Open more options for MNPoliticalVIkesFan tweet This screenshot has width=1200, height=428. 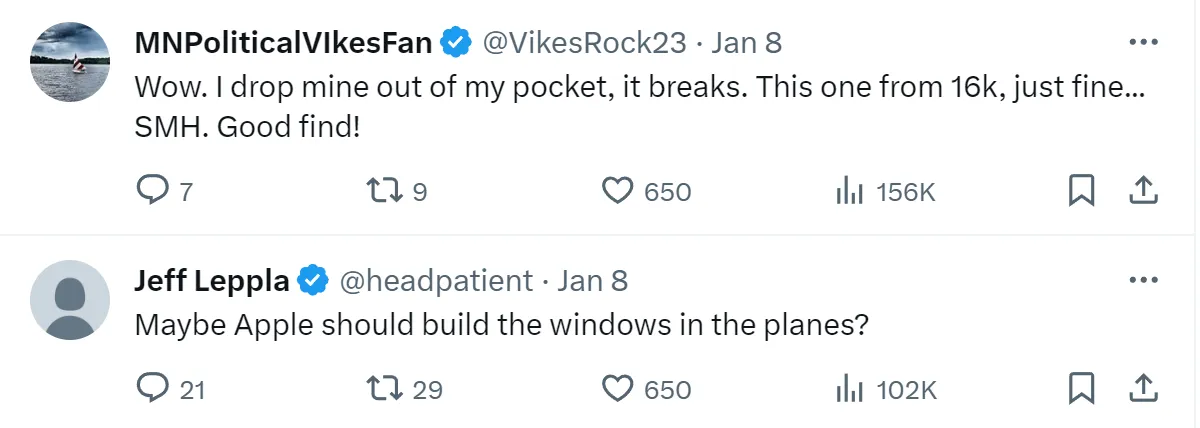(x=1143, y=43)
